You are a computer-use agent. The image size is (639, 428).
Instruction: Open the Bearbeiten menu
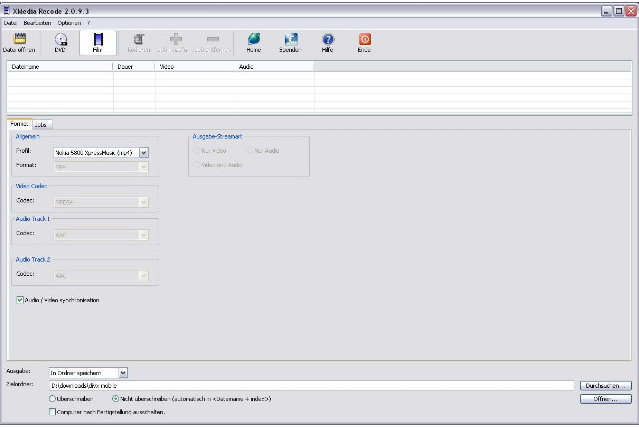[x=37, y=23]
